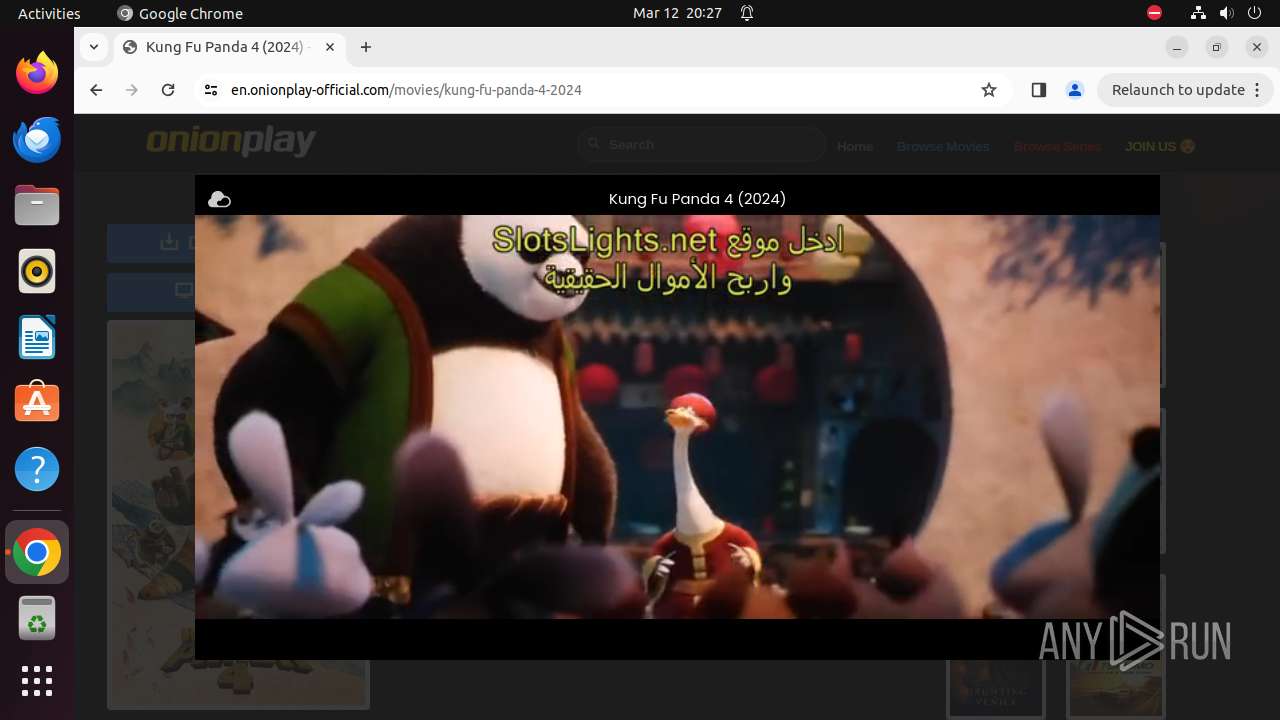Select the Kung Fu Panda 4 tab

229,47
